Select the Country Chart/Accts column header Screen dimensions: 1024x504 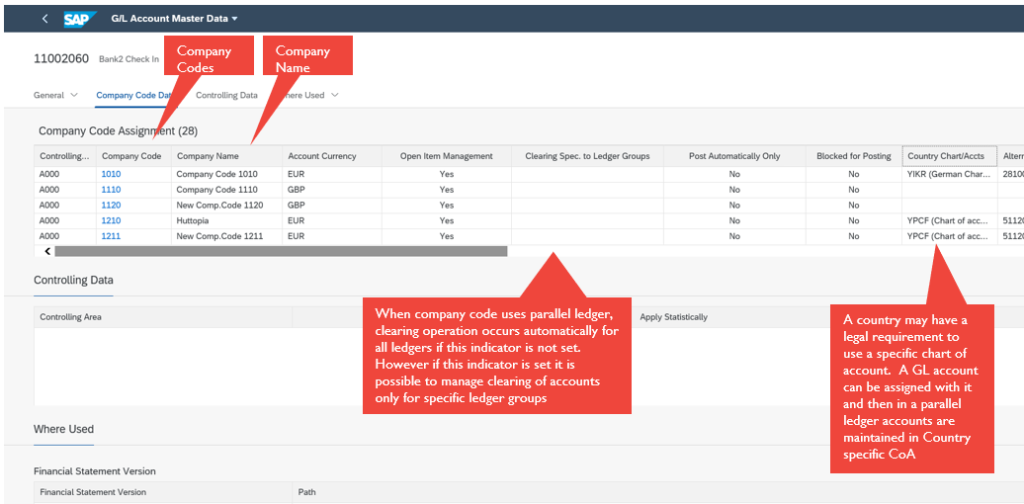950,156
